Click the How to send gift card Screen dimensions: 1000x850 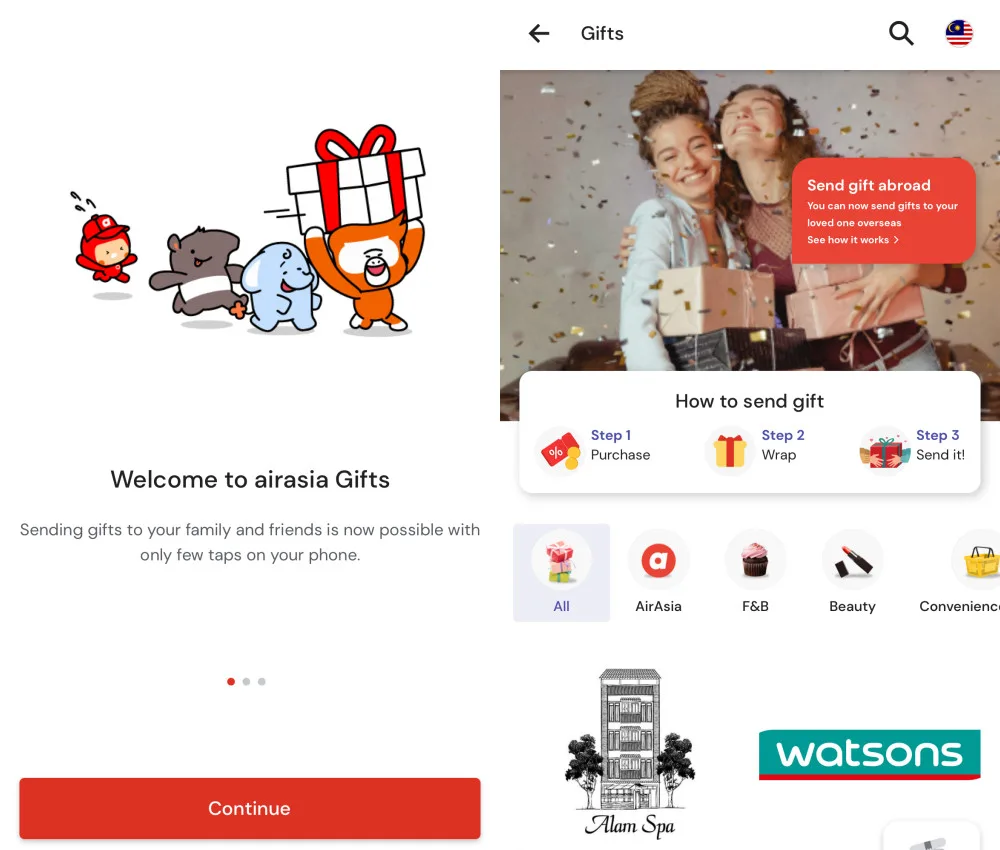(x=749, y=432)
